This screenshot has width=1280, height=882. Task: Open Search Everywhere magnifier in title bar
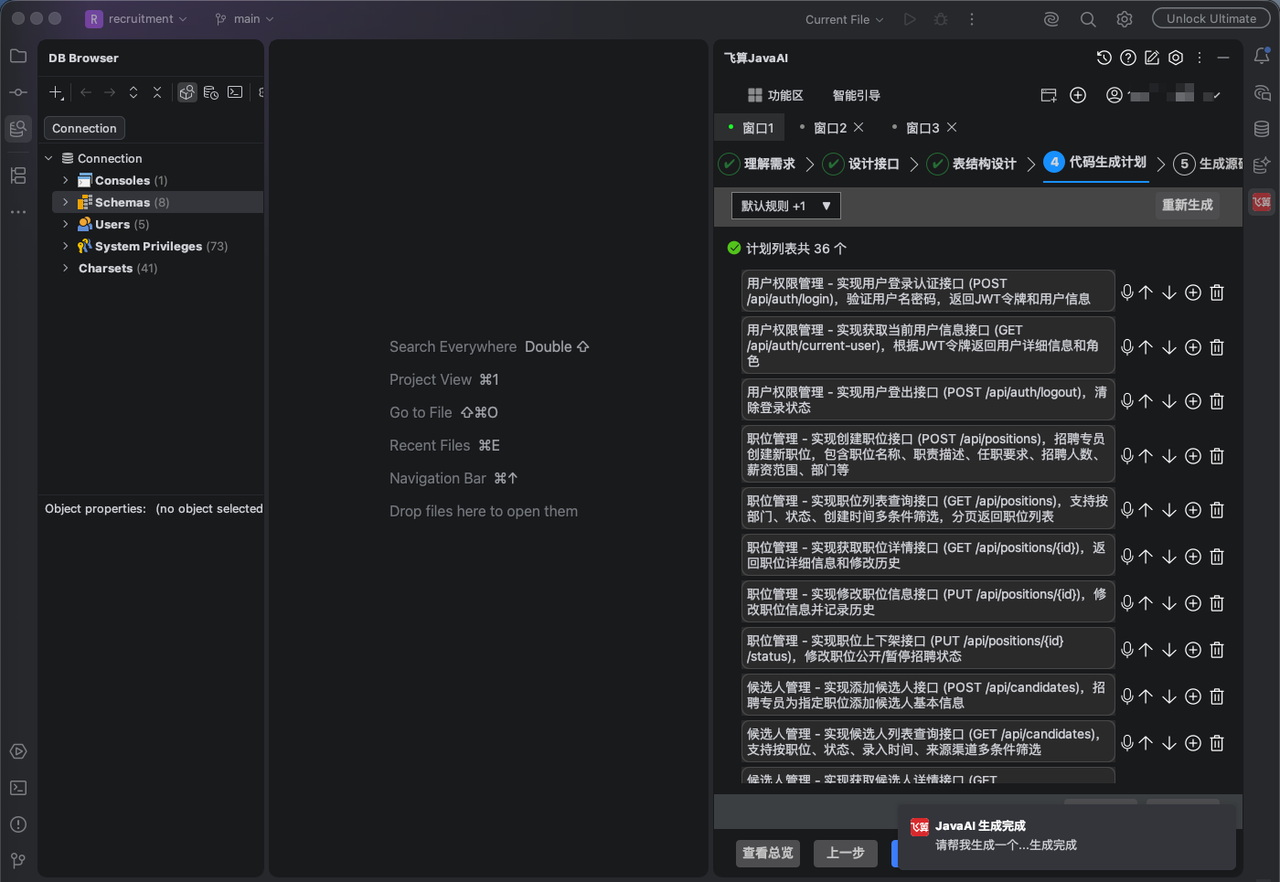point(1088,19)
